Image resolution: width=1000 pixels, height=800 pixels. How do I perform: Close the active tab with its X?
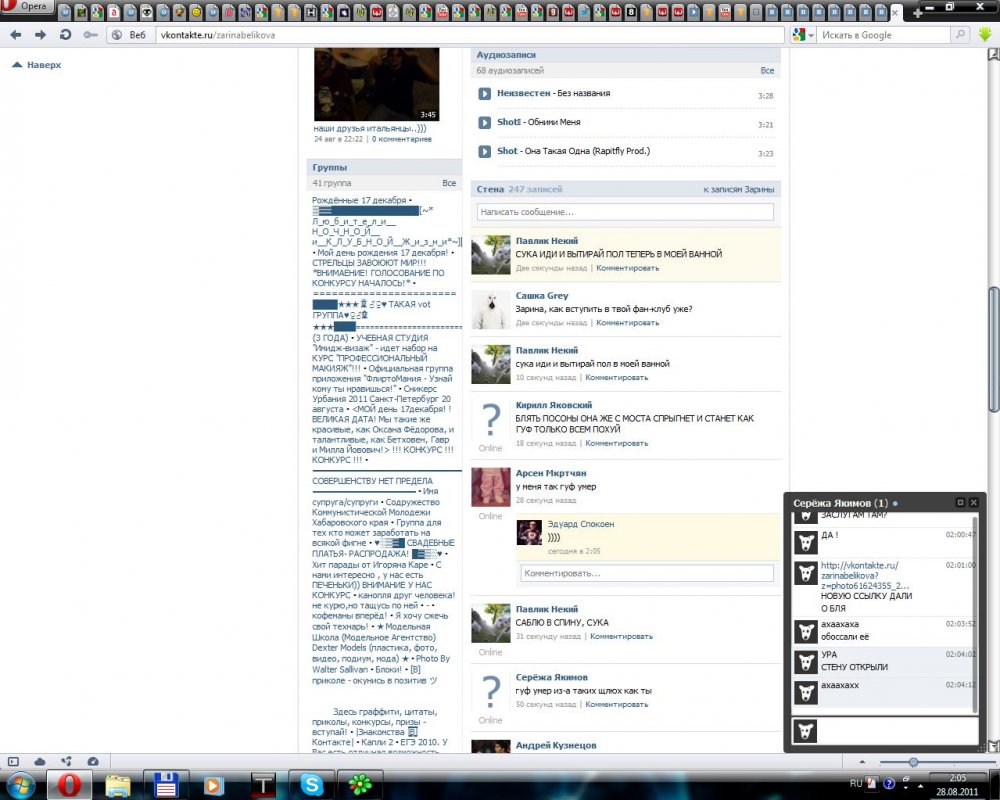[896, 12]
